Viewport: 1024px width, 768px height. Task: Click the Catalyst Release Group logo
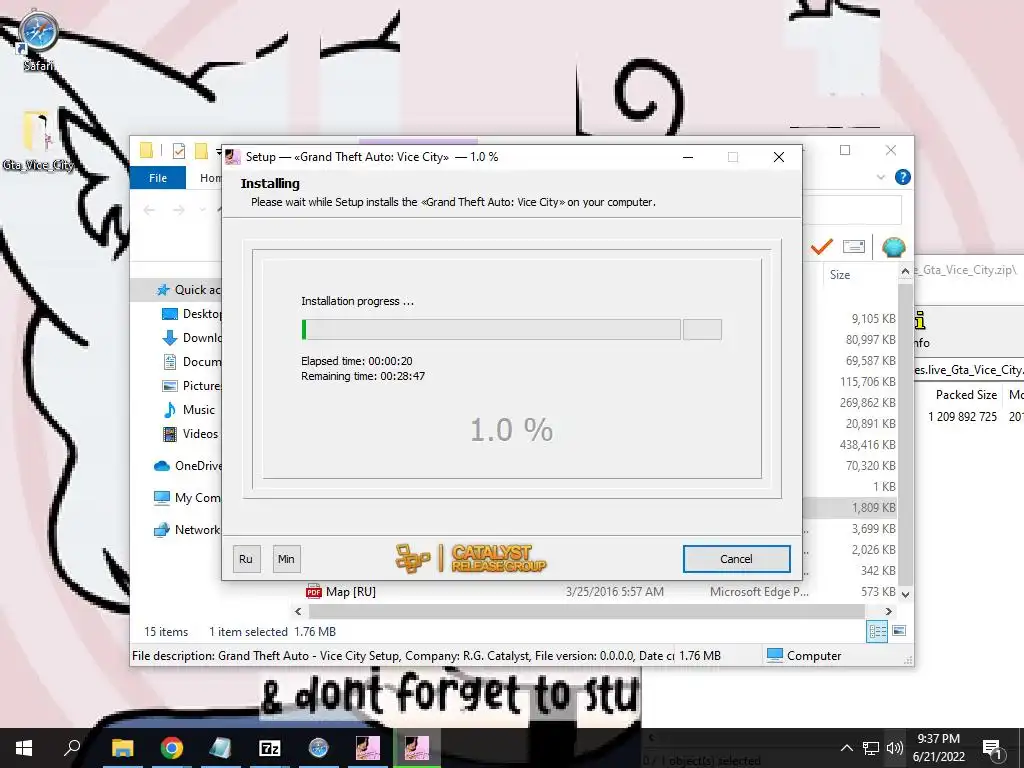[x=470, y=558]
